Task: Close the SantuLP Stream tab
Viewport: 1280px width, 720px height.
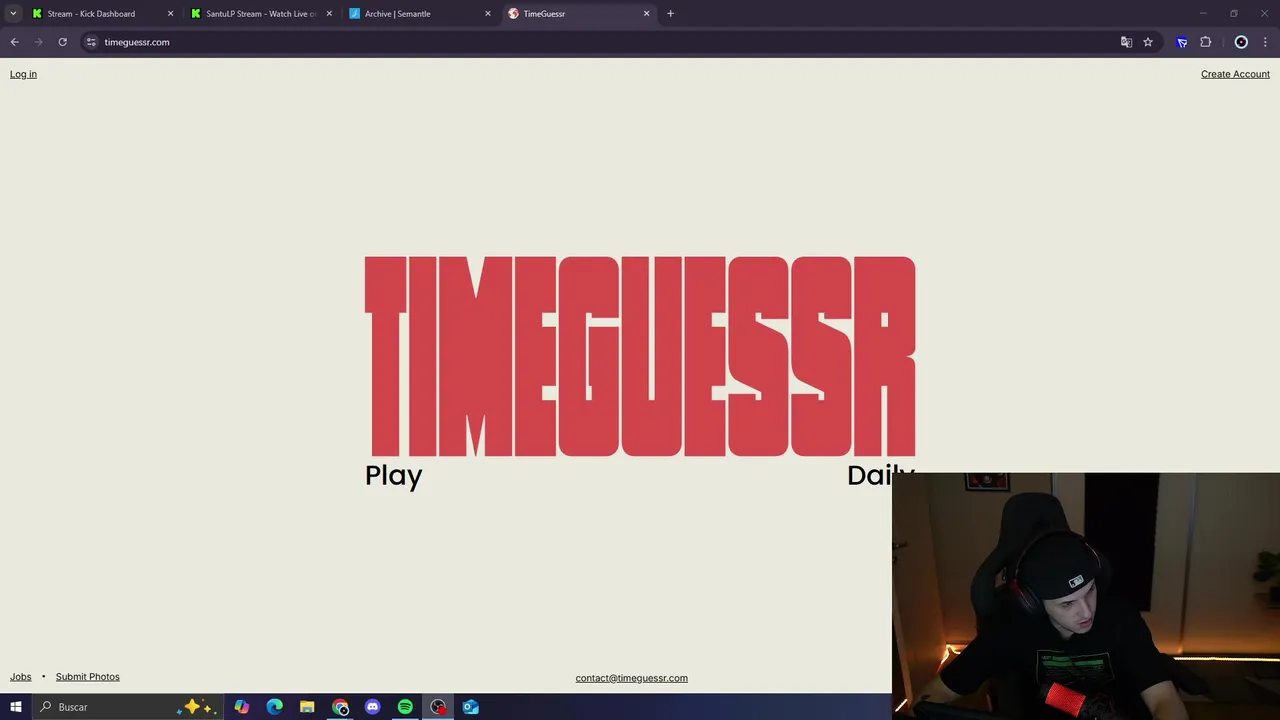Action: pos(329,14)
